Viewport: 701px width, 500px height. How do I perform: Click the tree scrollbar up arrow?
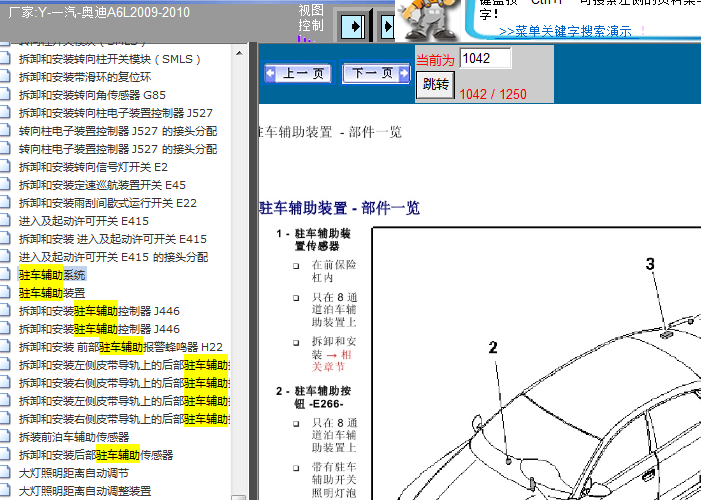click(239, 53)
